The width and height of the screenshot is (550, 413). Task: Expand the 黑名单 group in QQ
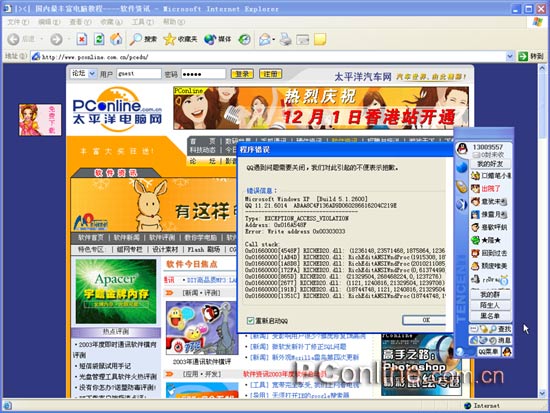point(490,316)
